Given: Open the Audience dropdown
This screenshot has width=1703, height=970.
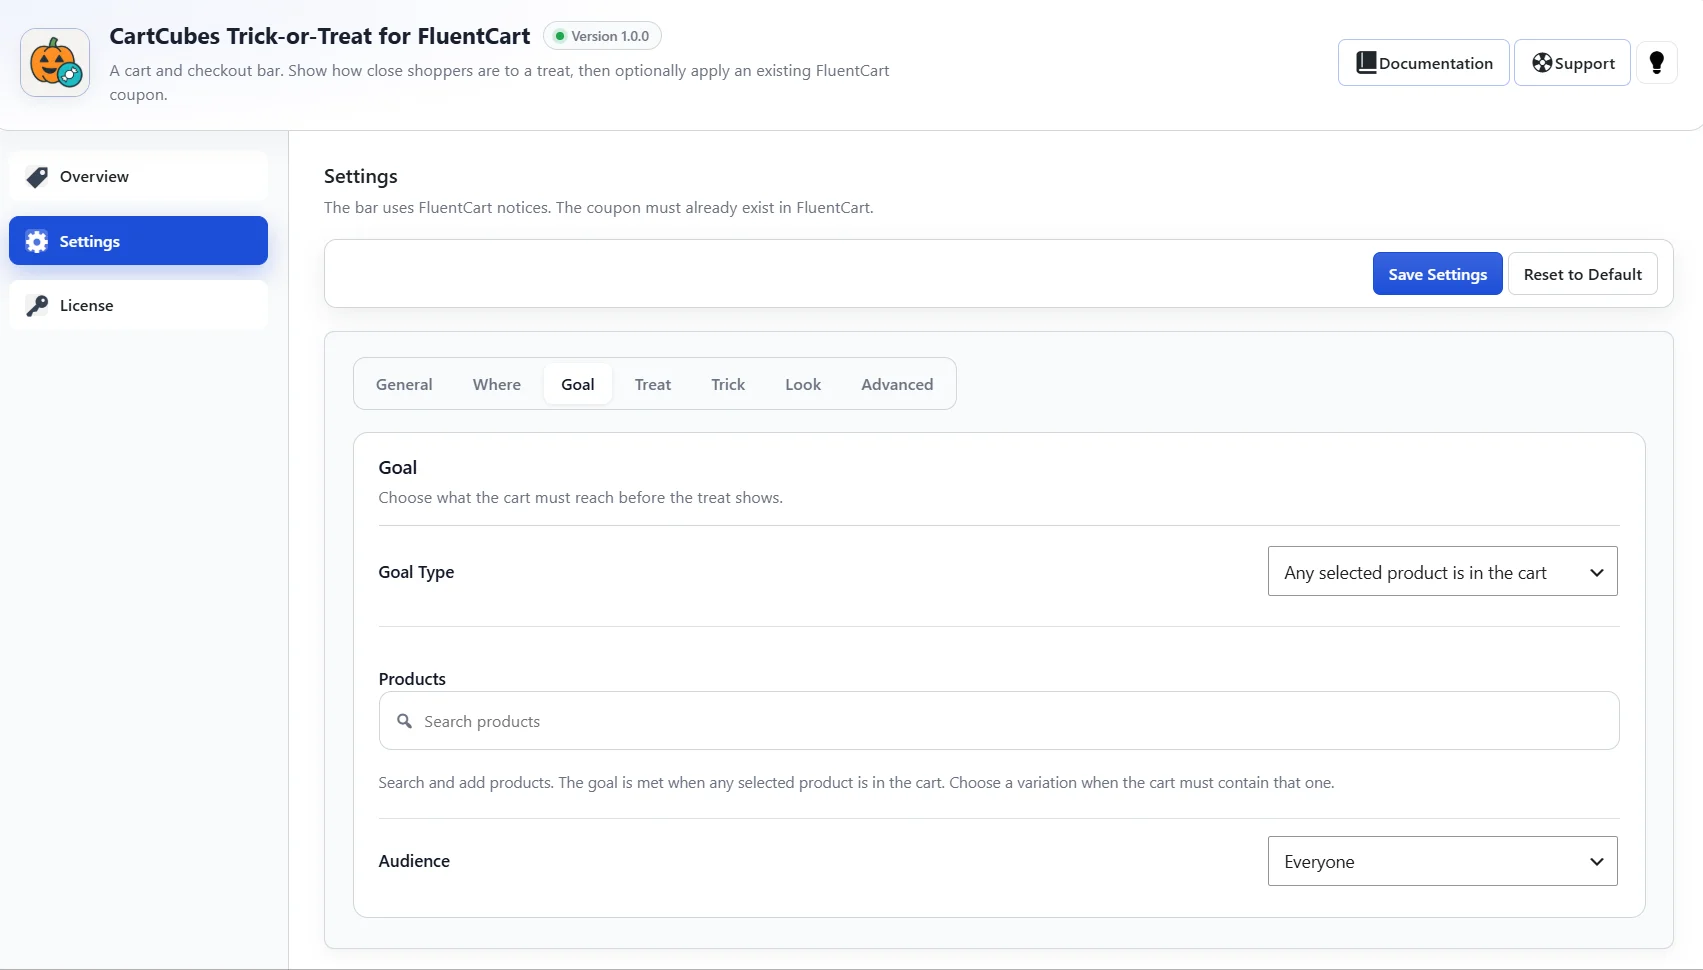Looking at the screenshot, I should (1442, 861).
